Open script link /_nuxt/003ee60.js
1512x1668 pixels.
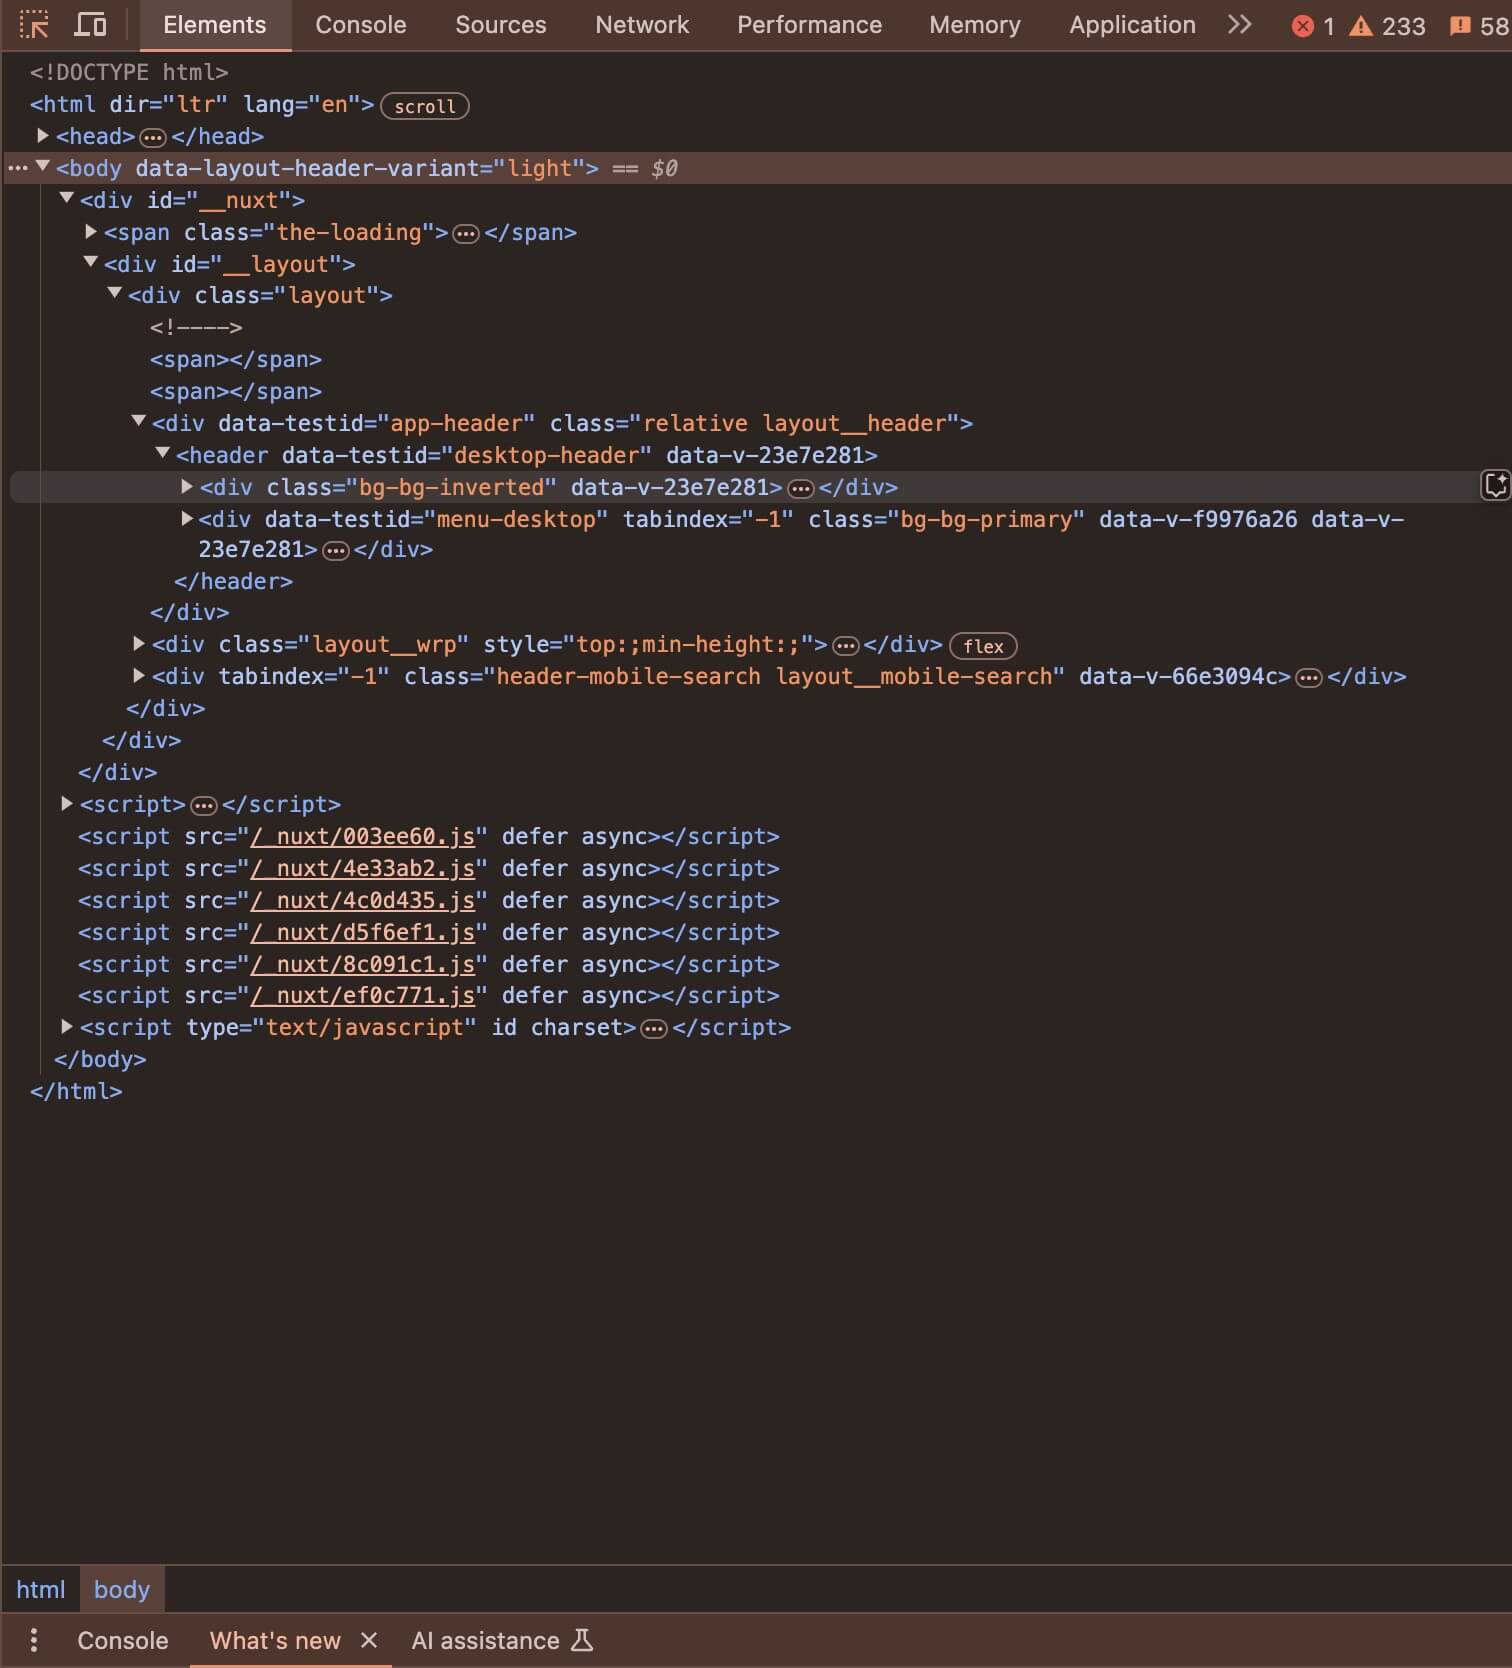pos(362,836)
